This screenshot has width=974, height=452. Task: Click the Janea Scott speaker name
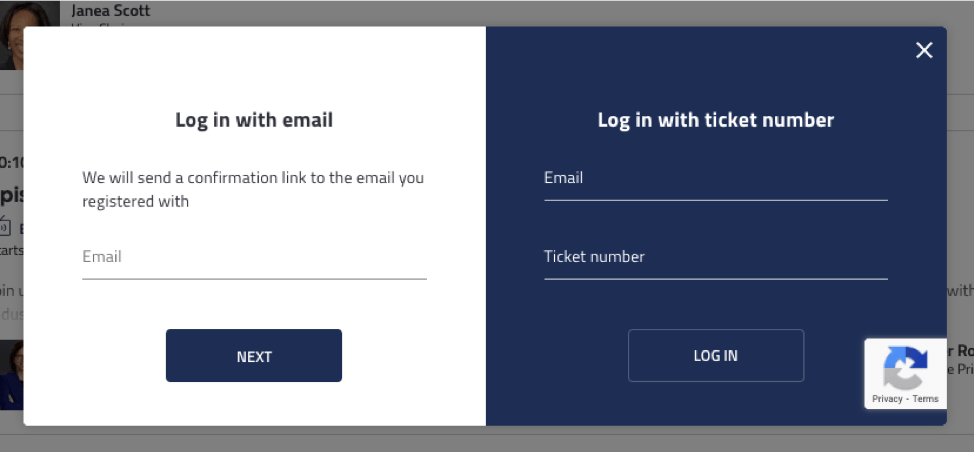(110, 11)
